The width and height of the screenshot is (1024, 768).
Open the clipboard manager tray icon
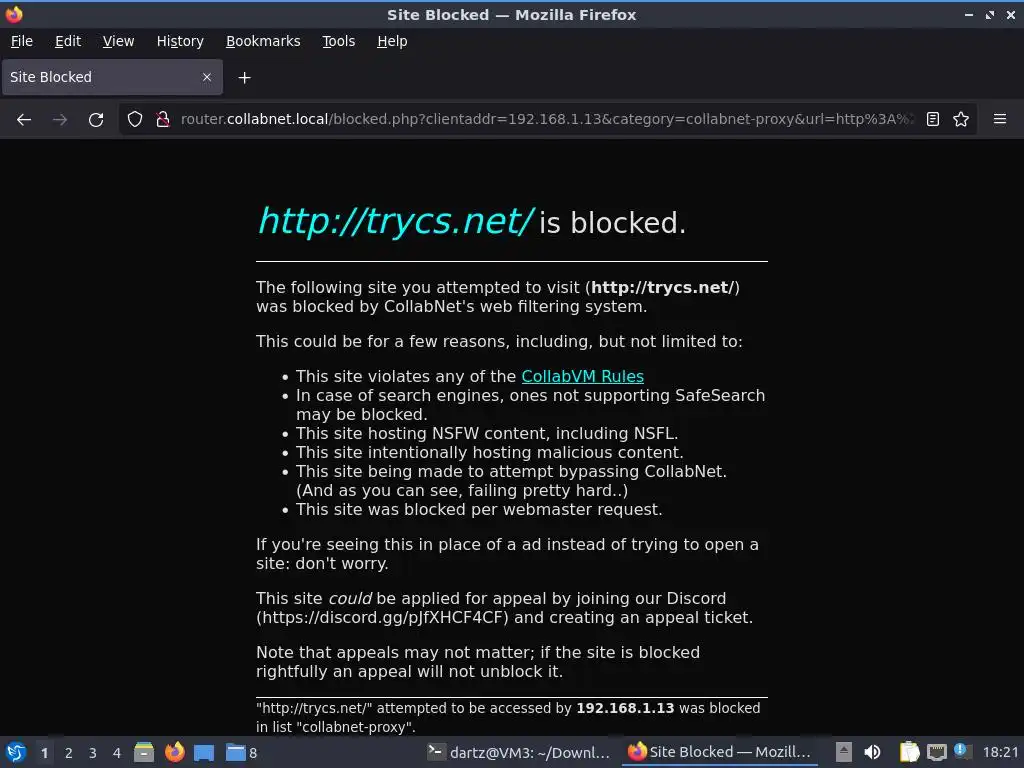coord(909,752)
